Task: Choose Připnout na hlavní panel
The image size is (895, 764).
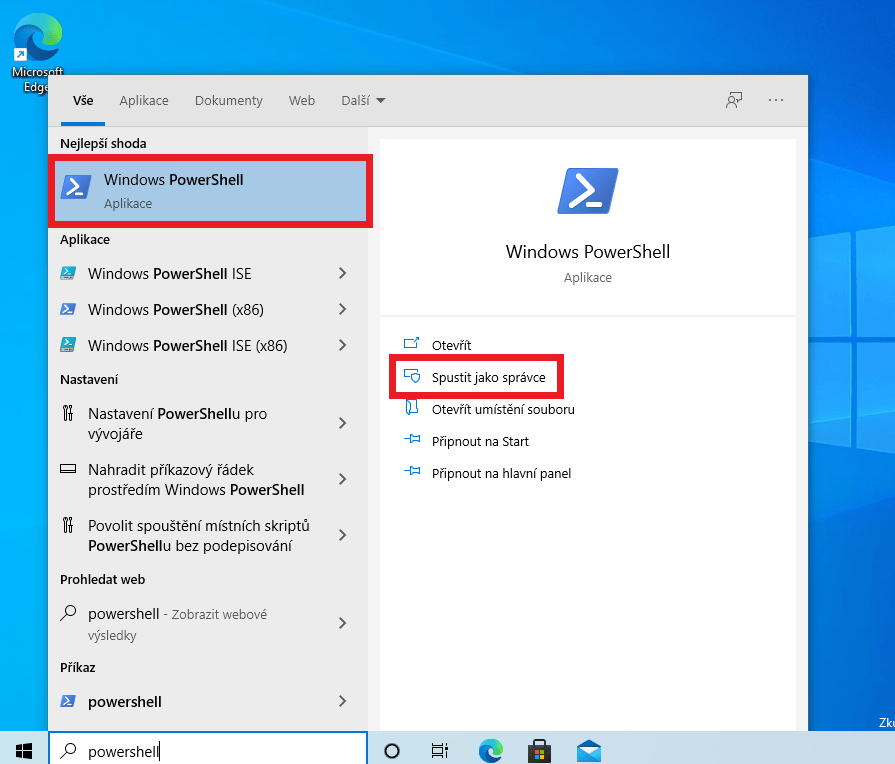Action: pyautogui.click(x=500, y=473)
